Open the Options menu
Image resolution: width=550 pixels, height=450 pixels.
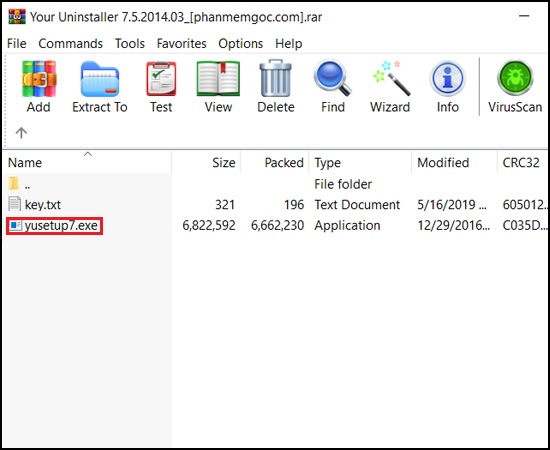241,43
